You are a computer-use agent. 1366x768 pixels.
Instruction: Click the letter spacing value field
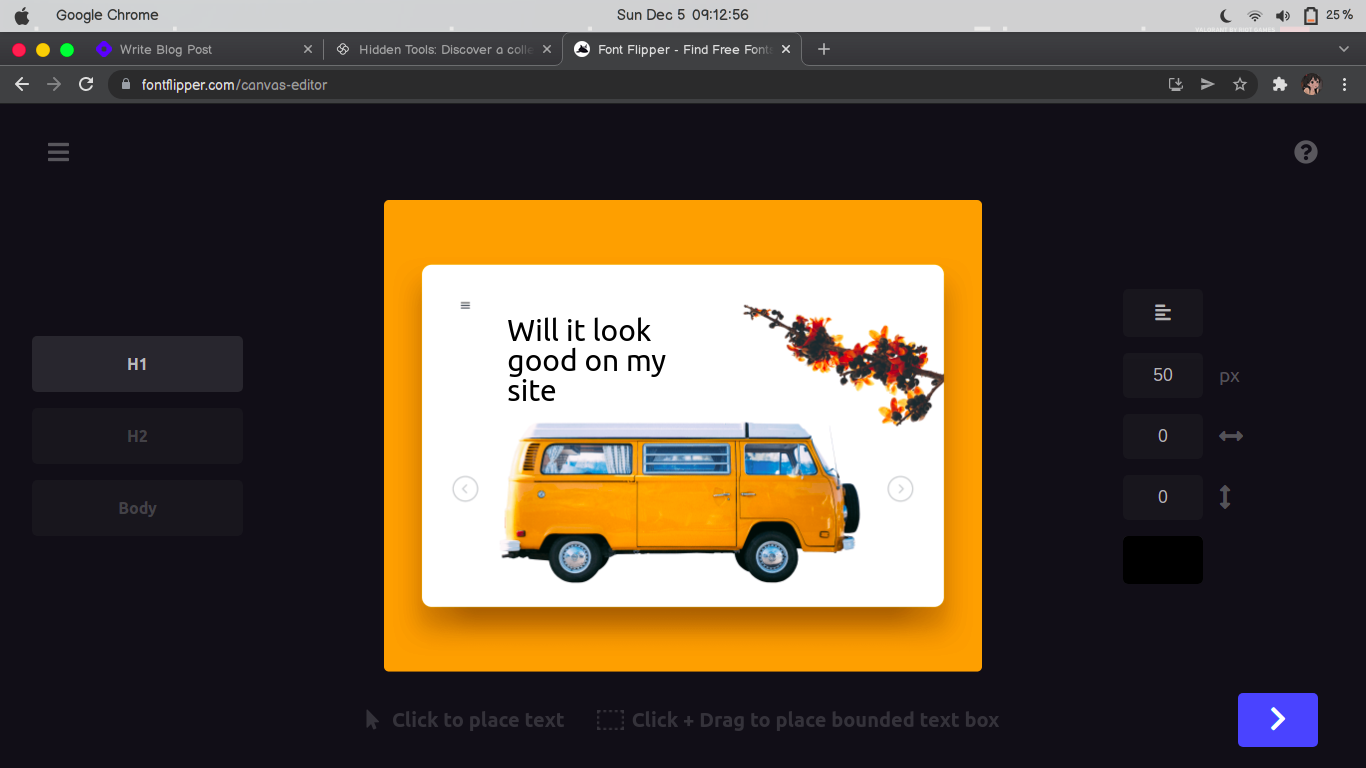coord(1163,436)
